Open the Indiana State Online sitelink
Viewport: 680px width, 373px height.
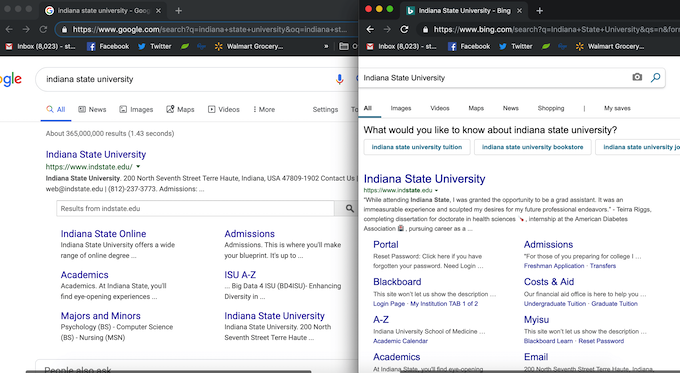[103, 234]
